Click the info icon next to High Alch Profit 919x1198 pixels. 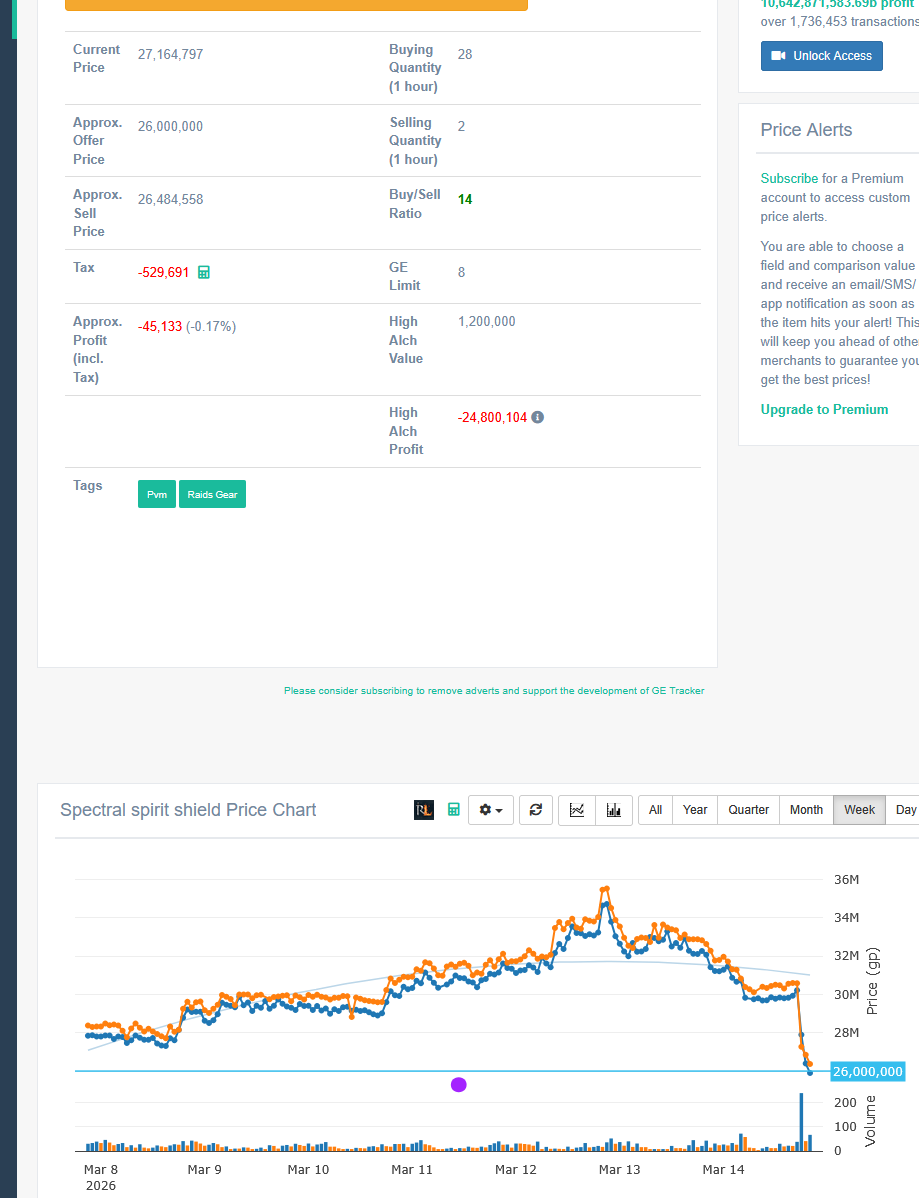(538, 417)
